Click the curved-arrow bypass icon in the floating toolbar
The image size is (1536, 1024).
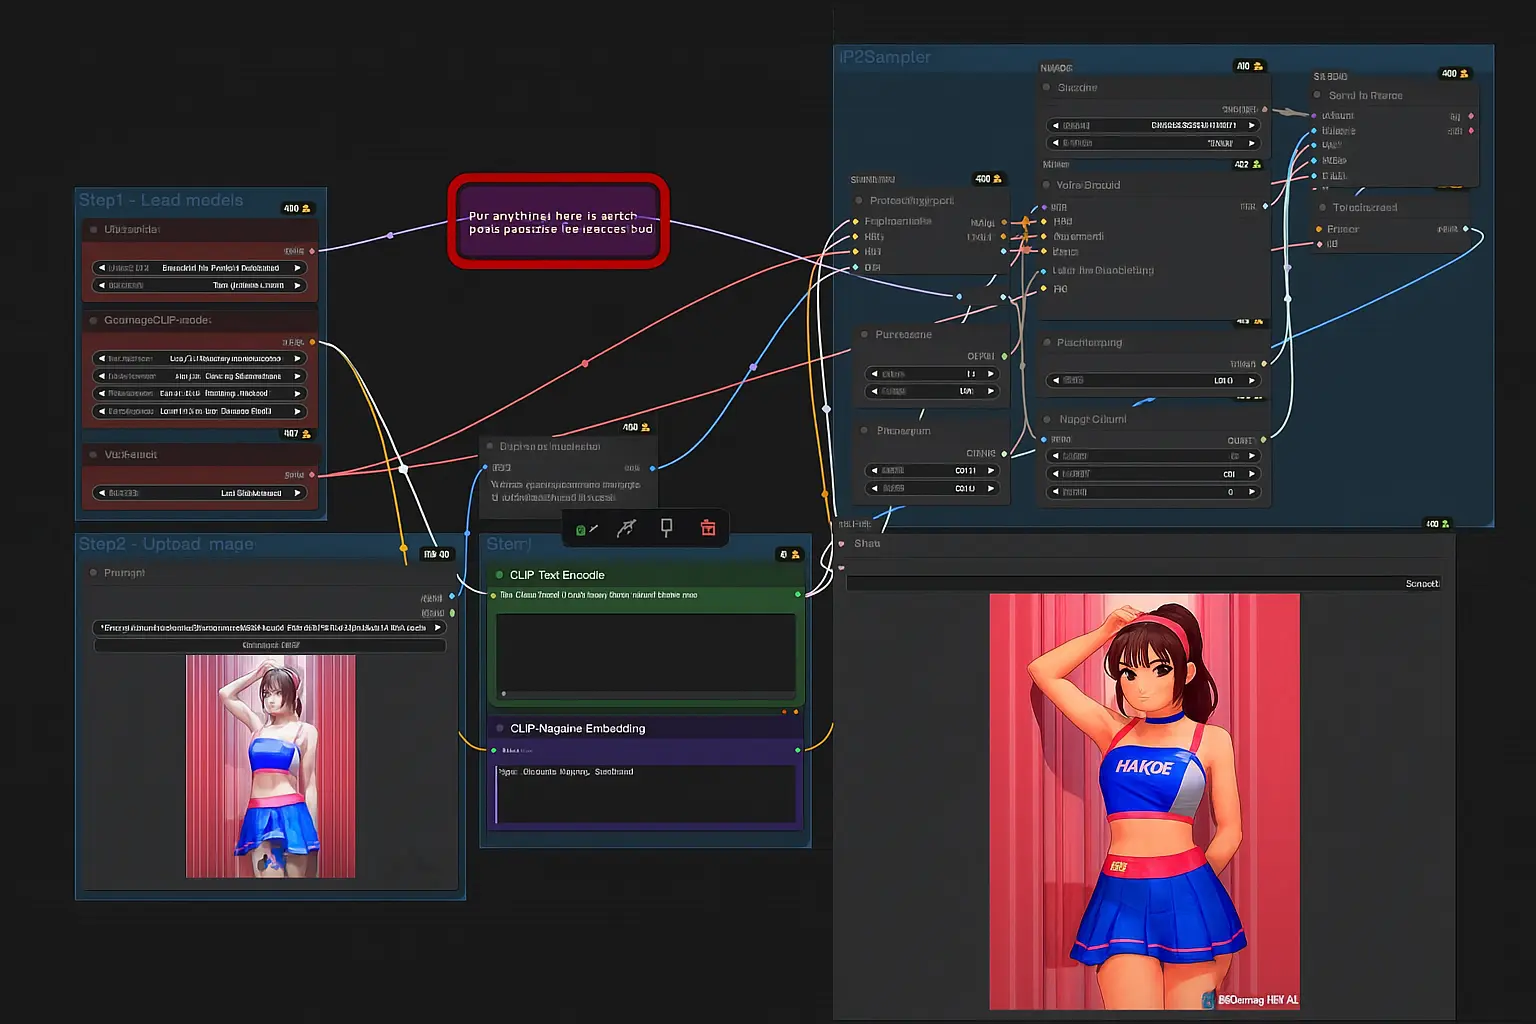tap(626, 528)
